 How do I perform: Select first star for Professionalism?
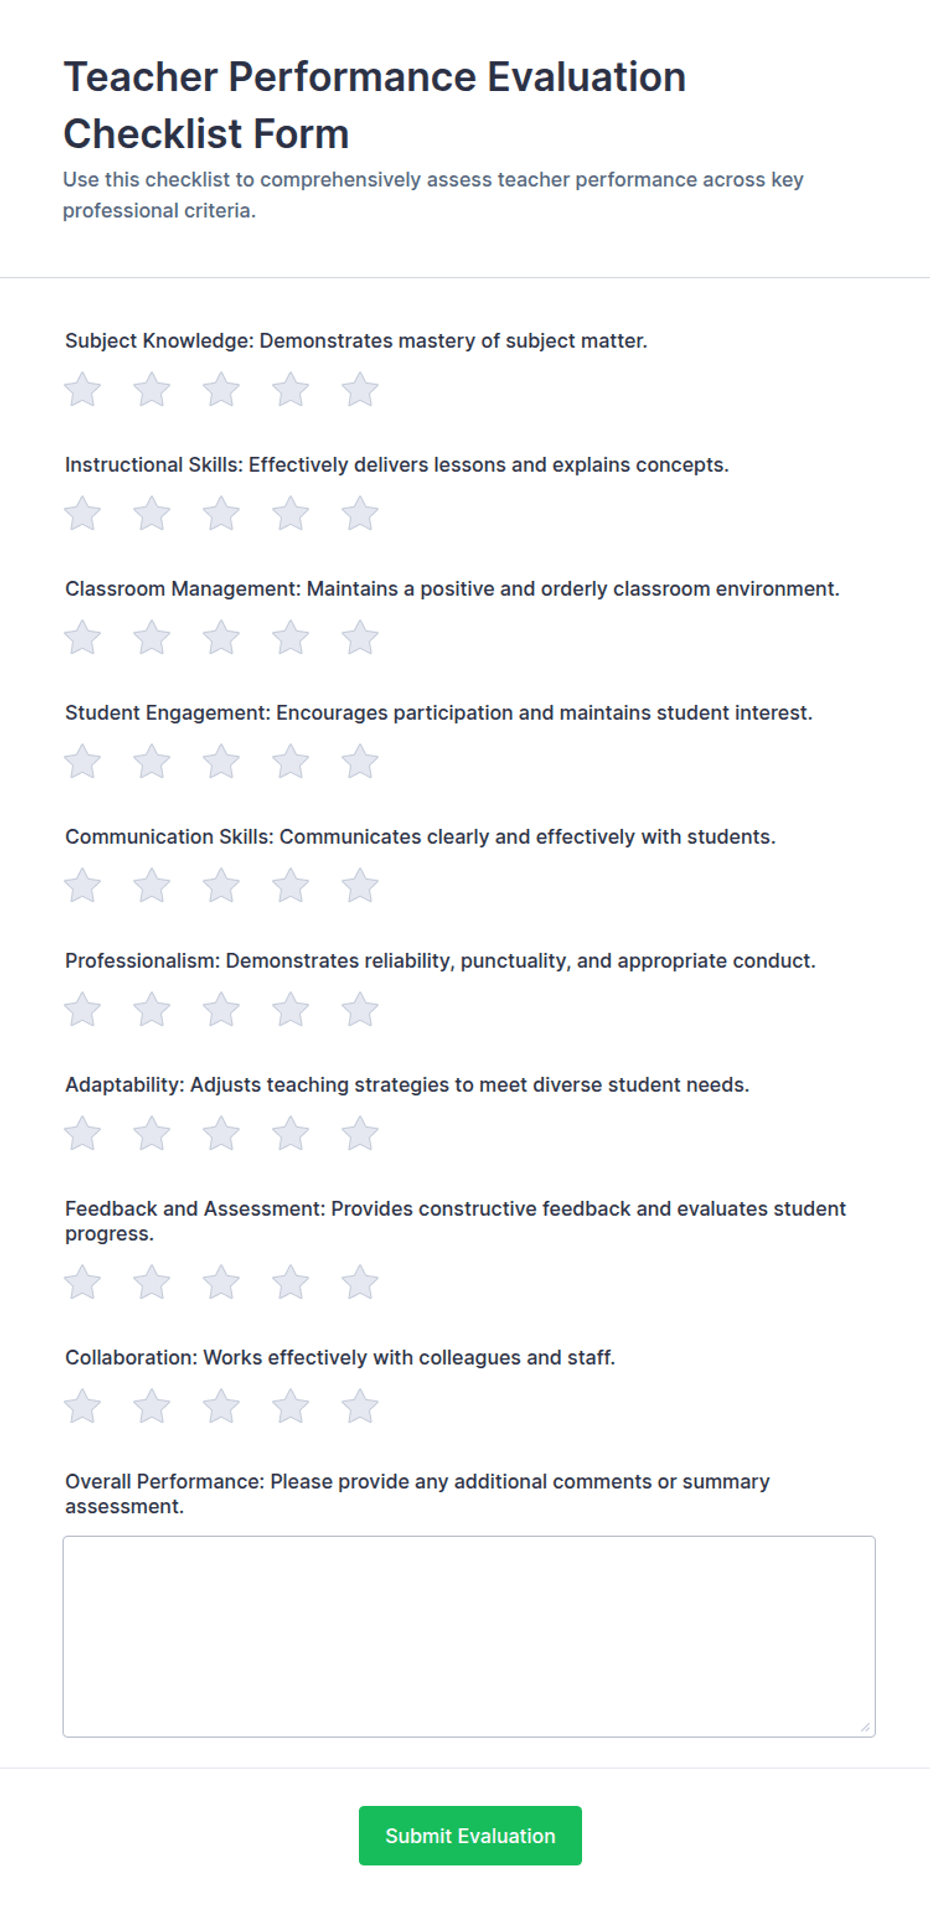[83, 1010]
